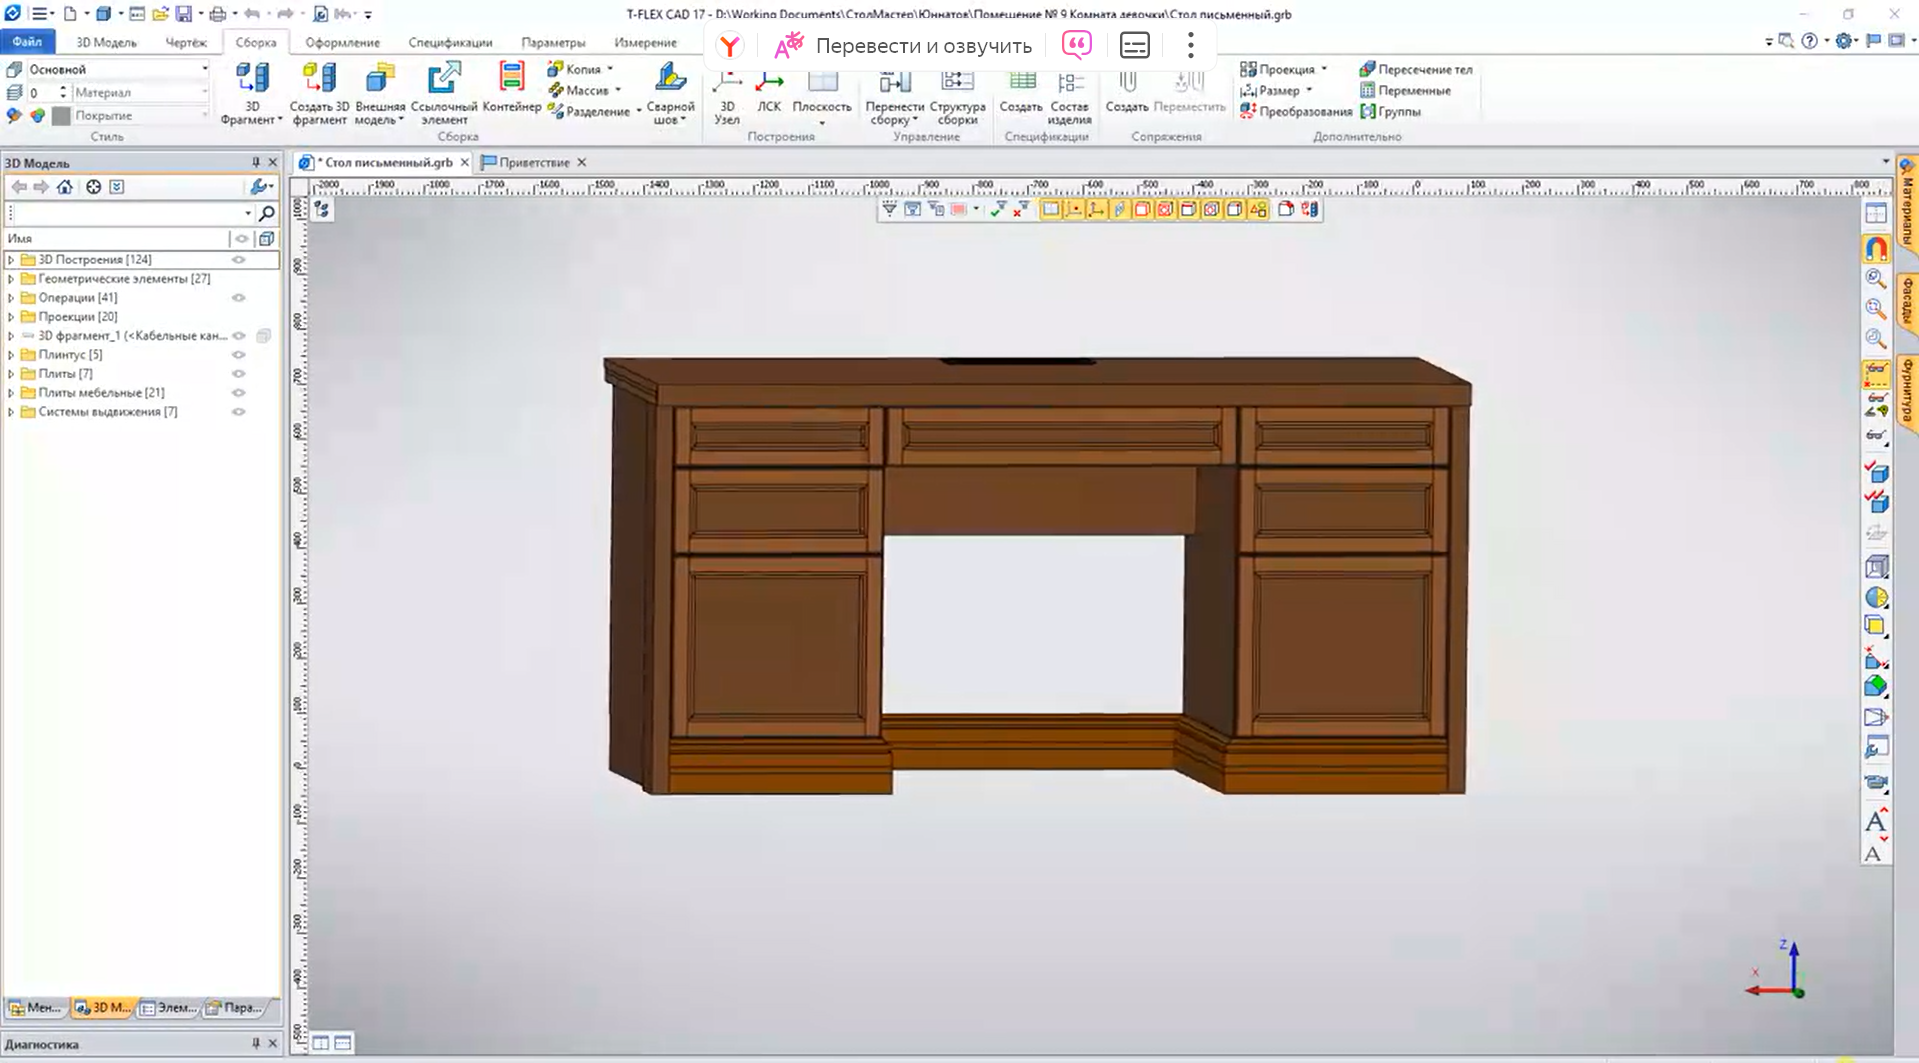Click the ЛСК coordinate system icon

coord(769,93)
